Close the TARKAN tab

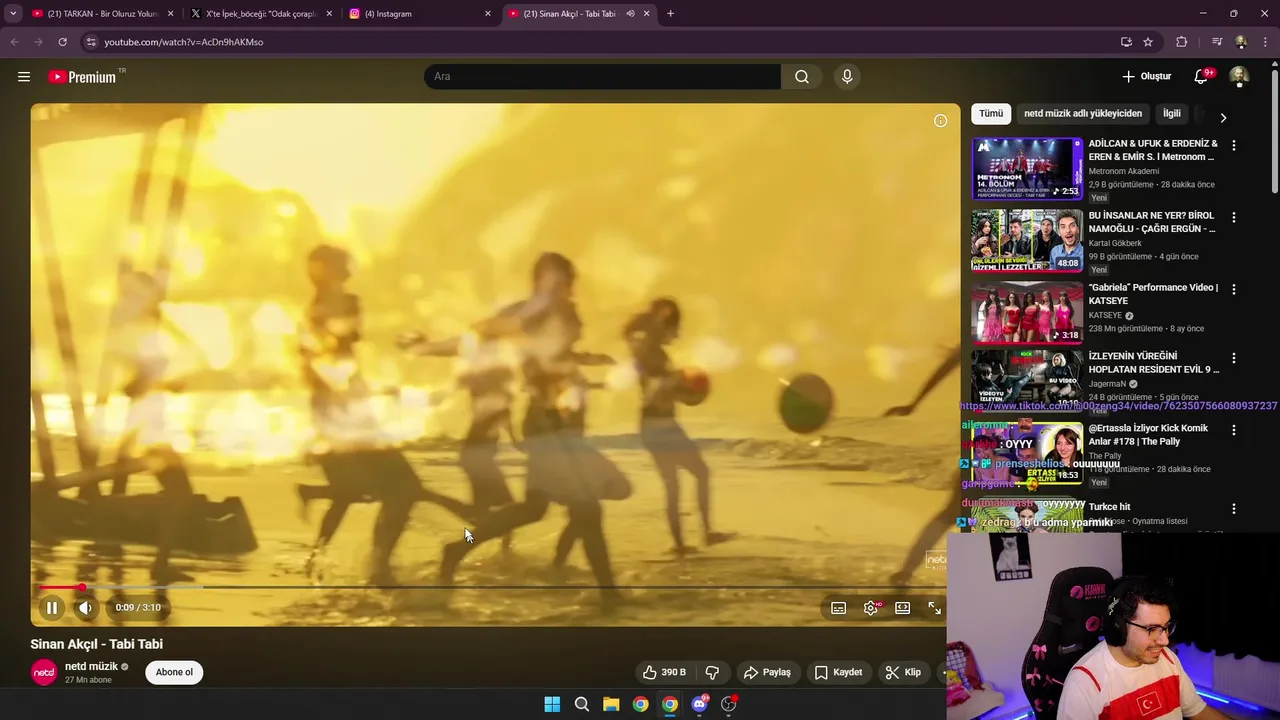pos(170,14)
